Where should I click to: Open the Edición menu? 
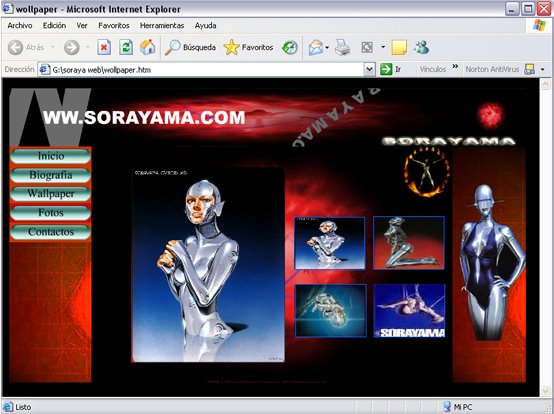(54, 25)
